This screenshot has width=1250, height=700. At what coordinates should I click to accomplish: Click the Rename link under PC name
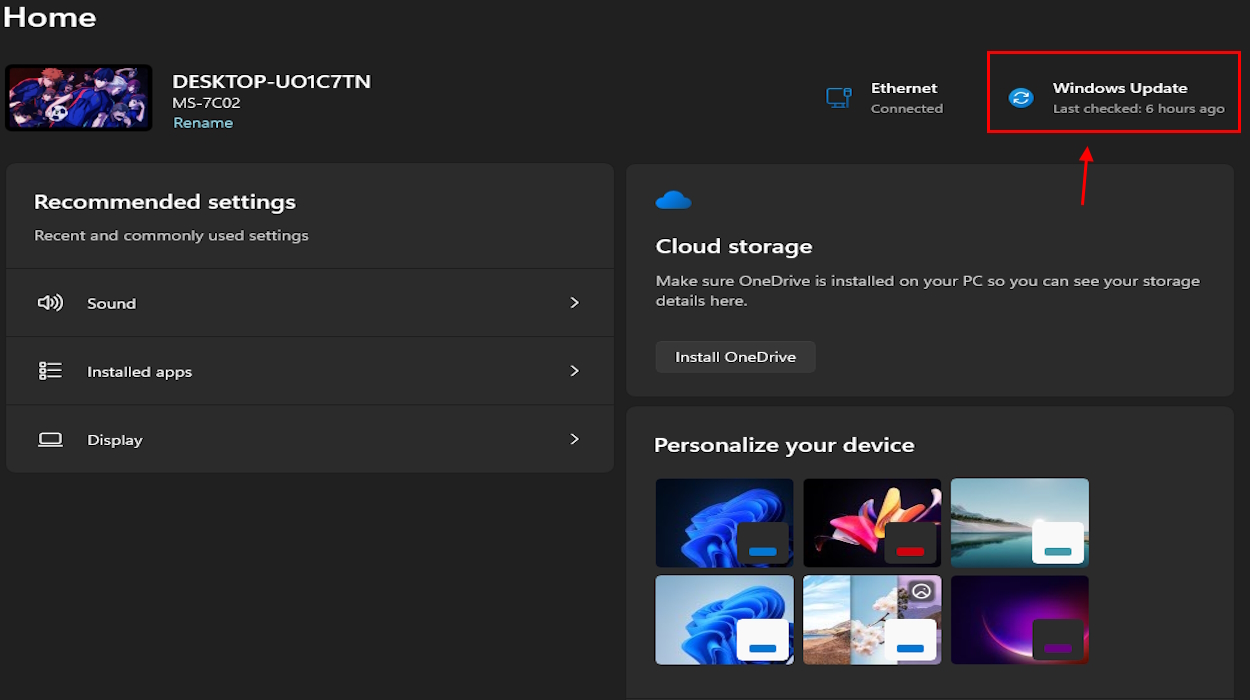coord(203,123)
